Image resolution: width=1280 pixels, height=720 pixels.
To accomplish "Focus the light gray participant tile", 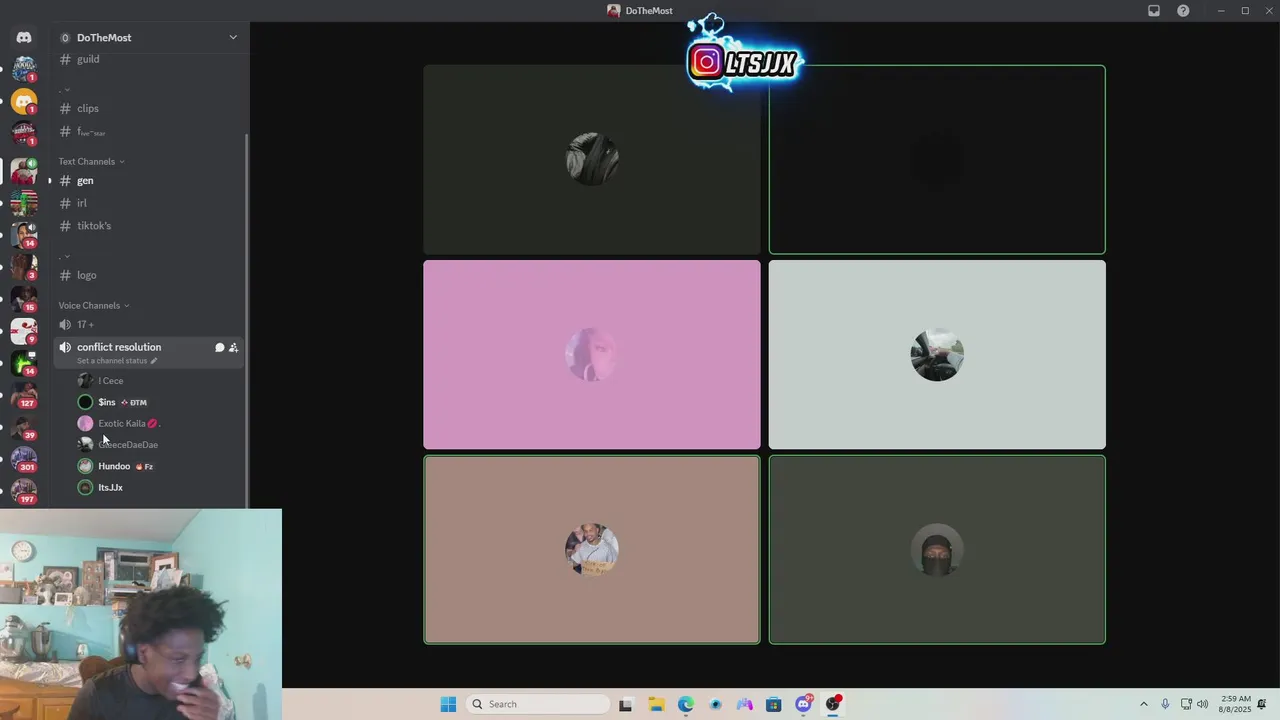I will pyautogui.click(x=937, y=355).
